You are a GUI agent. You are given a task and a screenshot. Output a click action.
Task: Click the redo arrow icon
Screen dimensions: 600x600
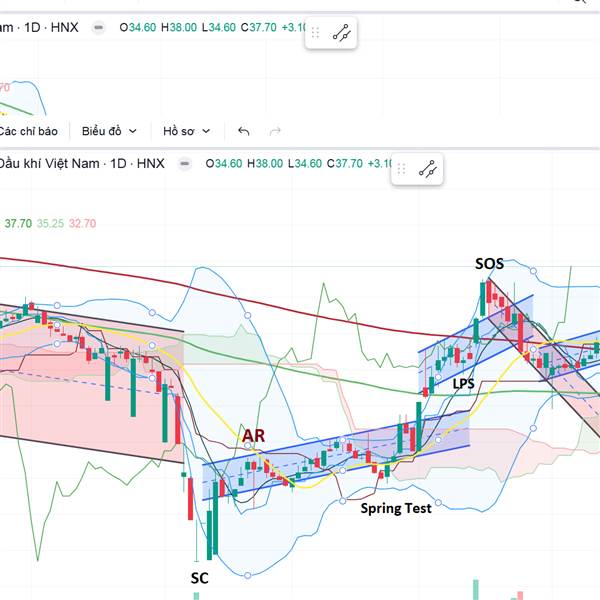click(275, 131)
